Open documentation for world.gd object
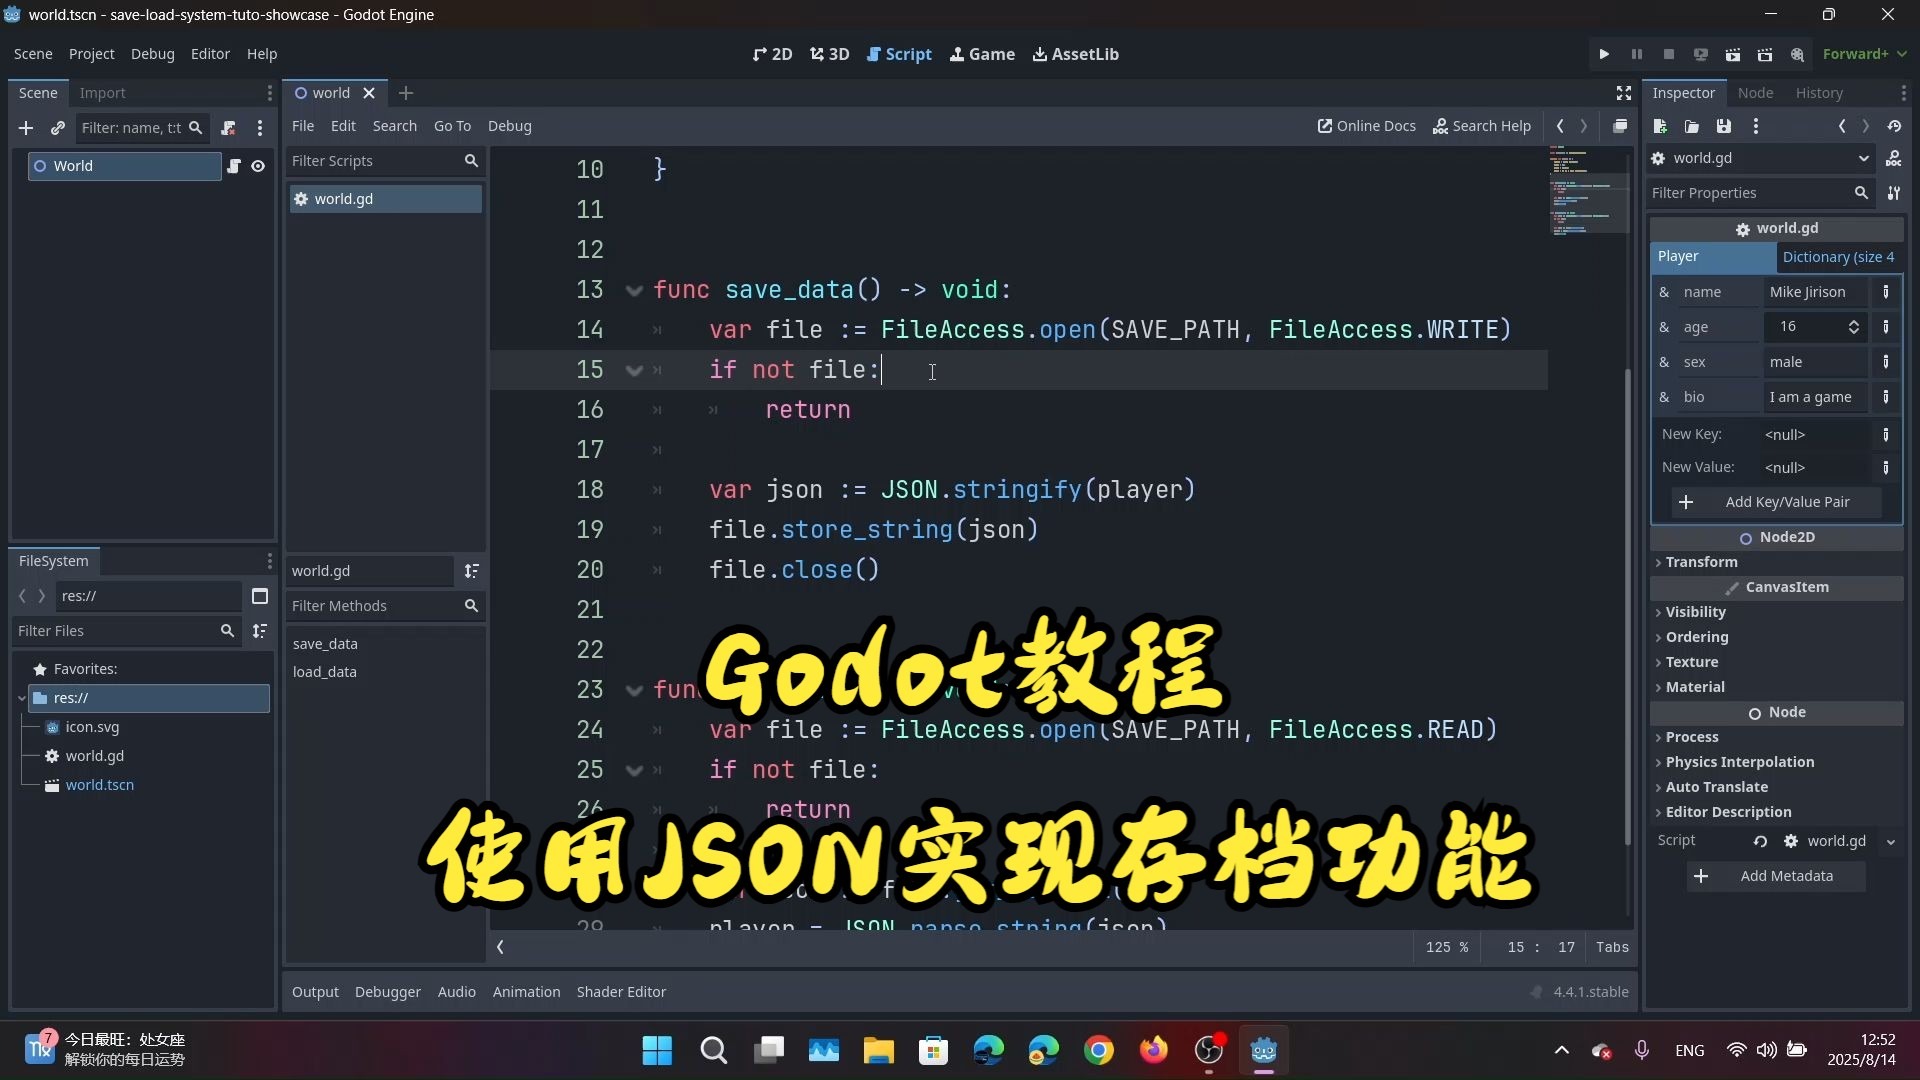 tap(1894, 158)
